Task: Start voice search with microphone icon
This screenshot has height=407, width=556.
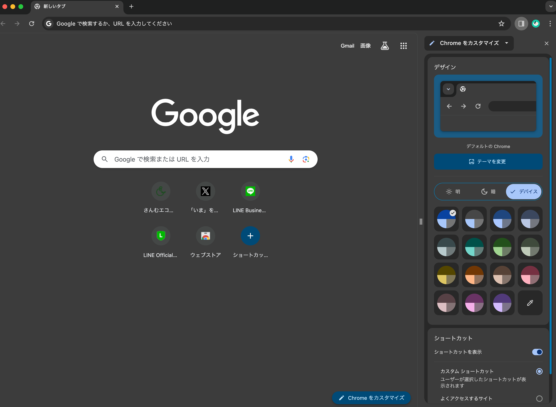Action: pyautogui.click(x=291, y=159)
